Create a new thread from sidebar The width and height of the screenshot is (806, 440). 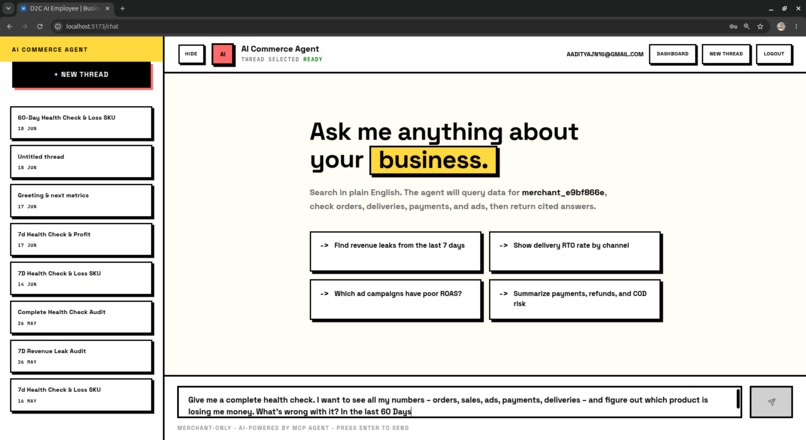[x=81, y=75]
